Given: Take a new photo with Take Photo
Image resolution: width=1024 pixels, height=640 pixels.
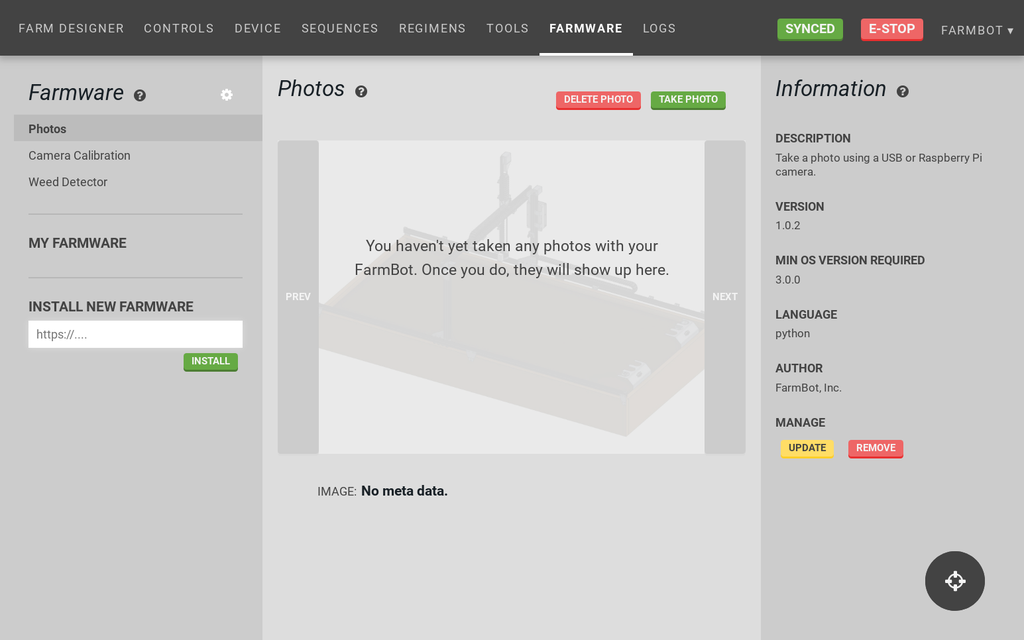Looking at the screenshot, I should point(688,100).
